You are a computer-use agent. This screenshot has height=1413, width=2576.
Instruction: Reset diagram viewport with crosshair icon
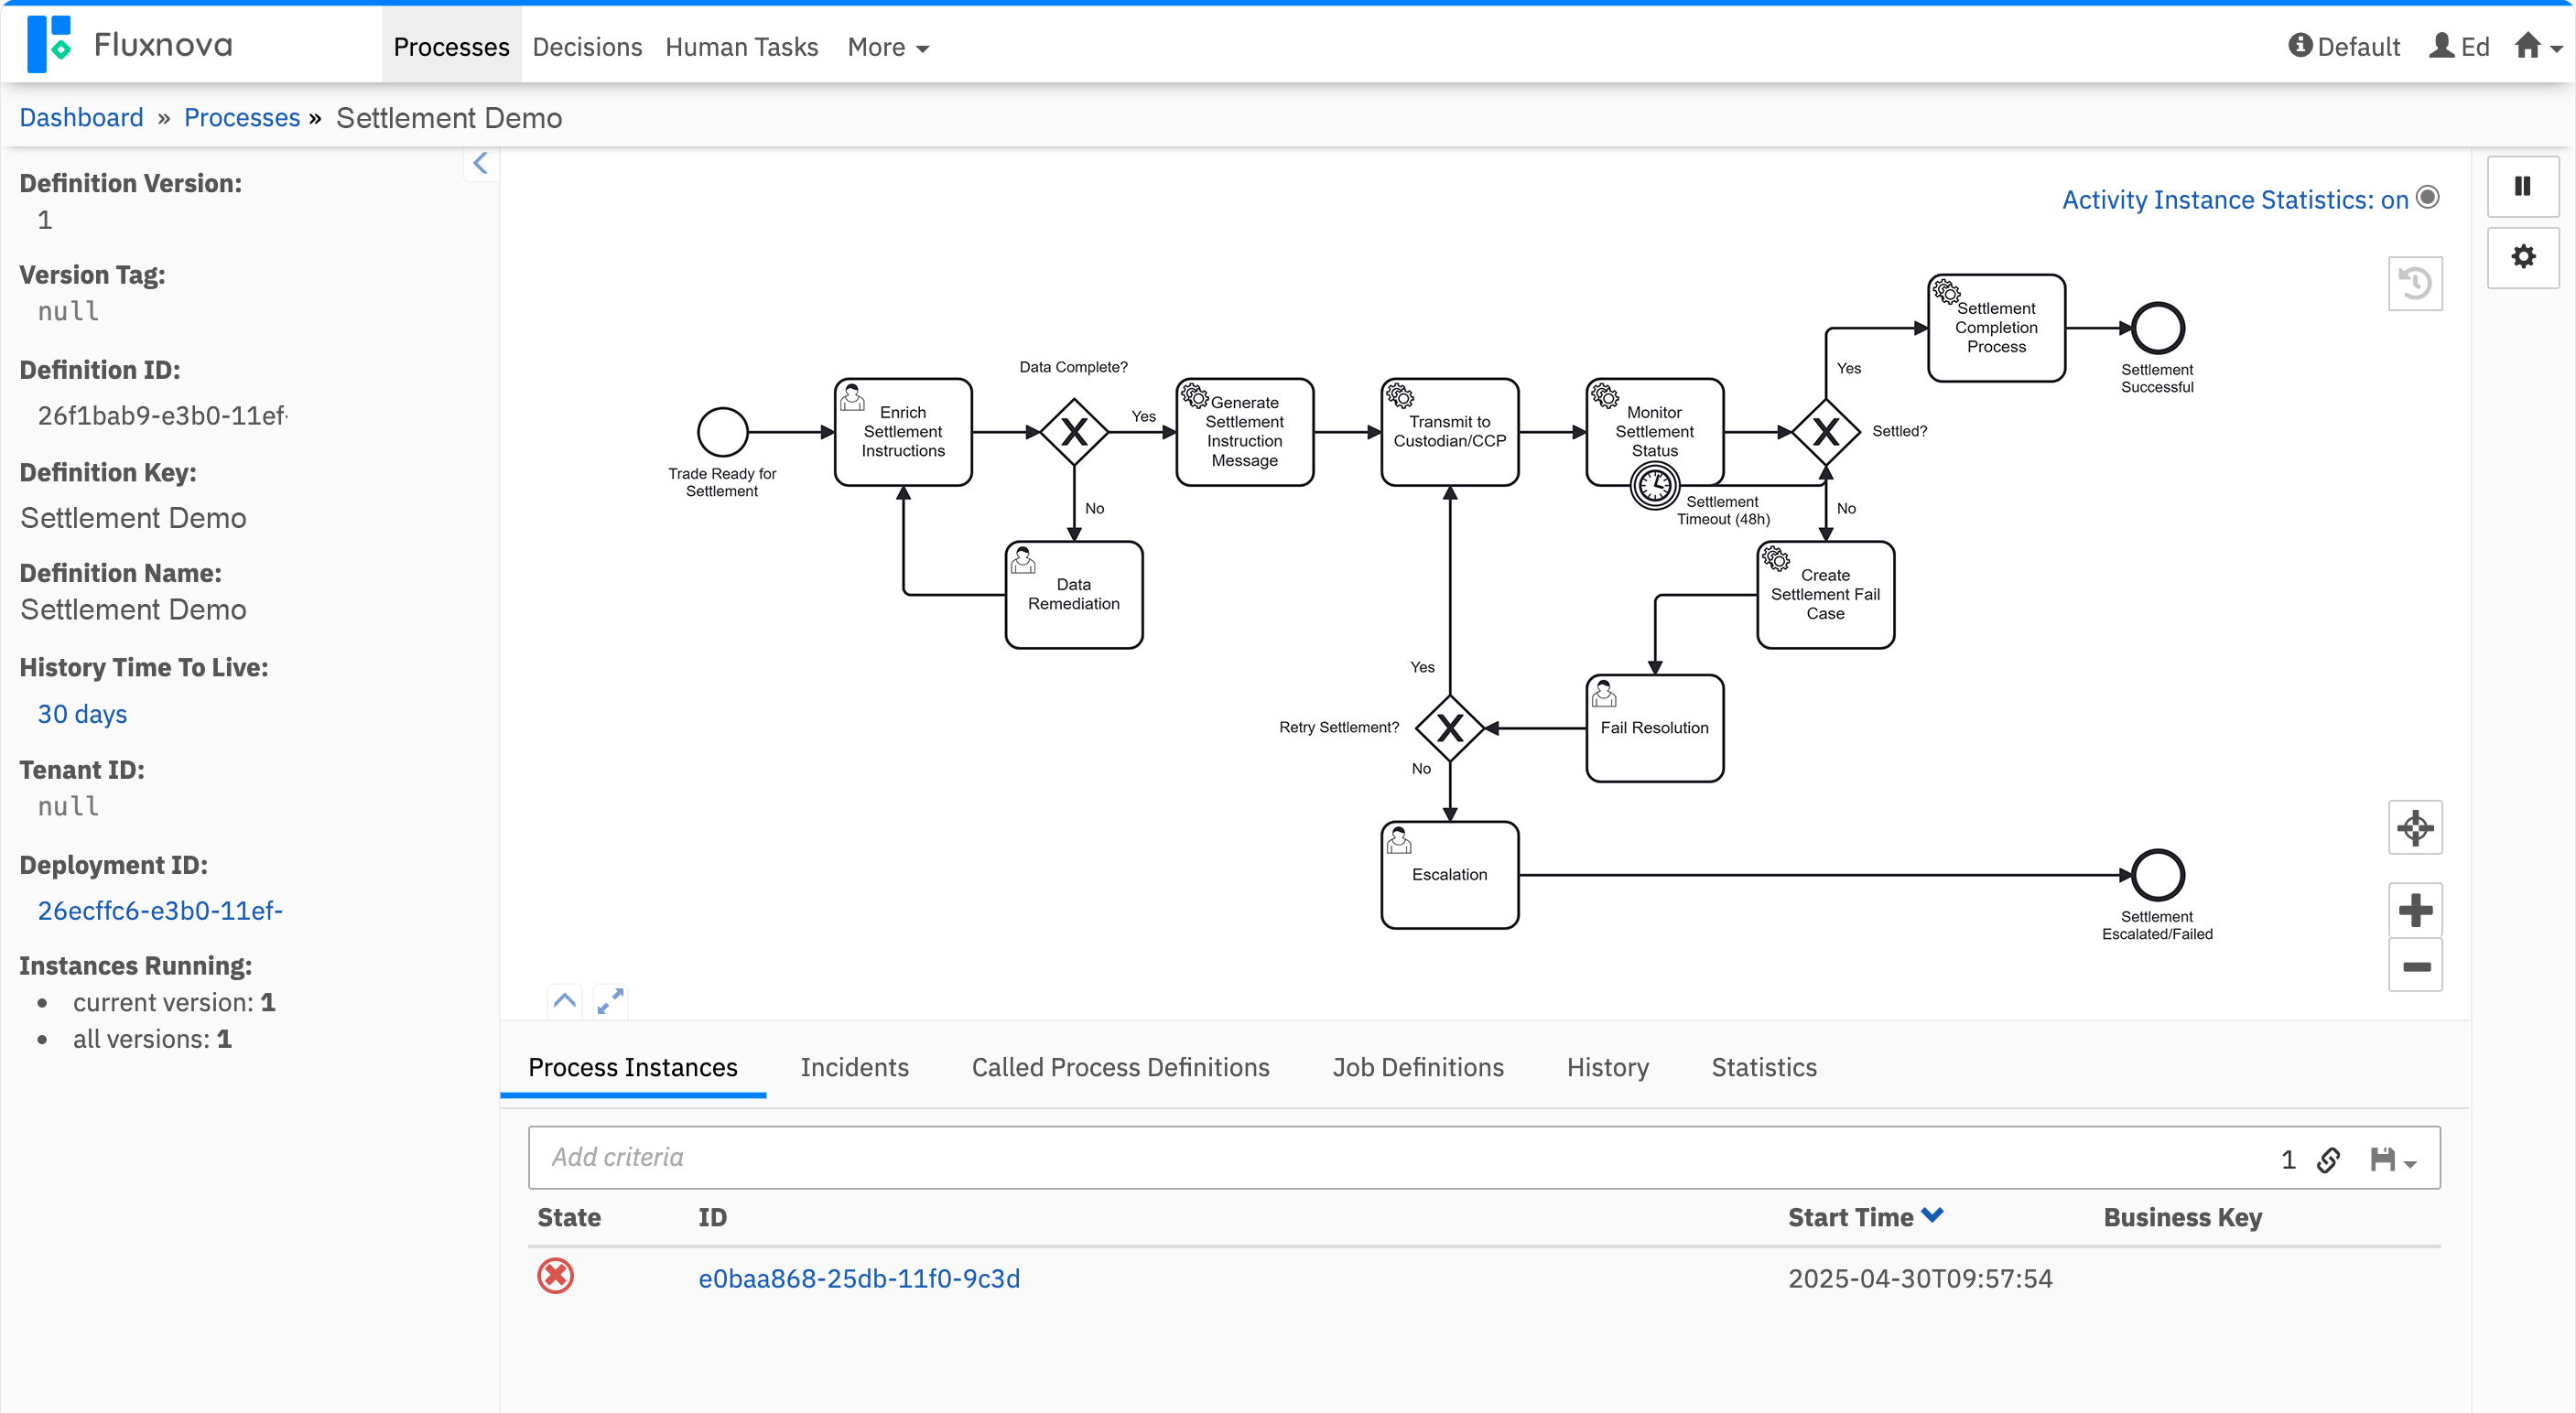click(x=2414, y=827)
